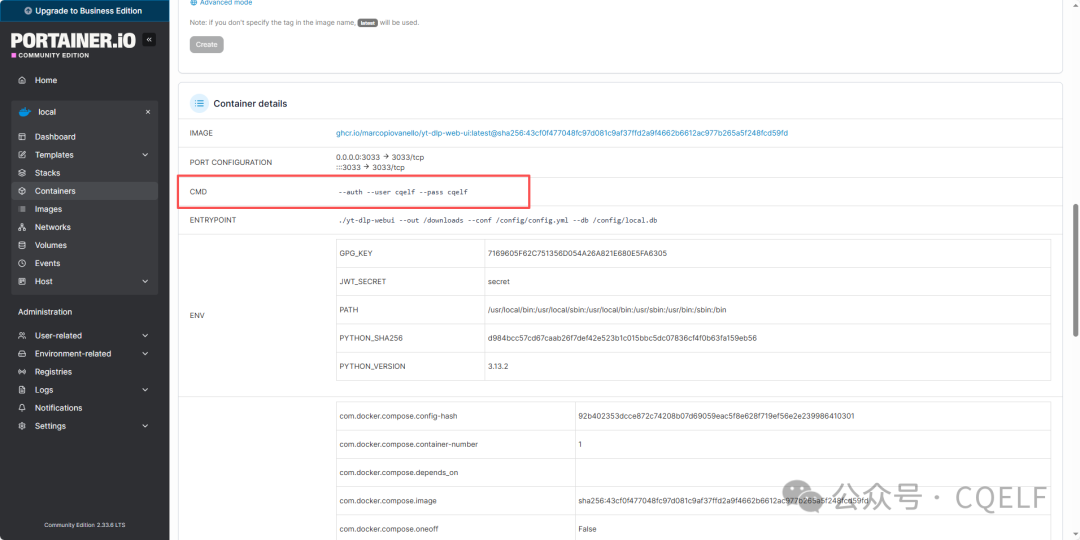This screenshot has height=540, width=1080.
Task: Expand the Settings submenu chevron
Action: (145, 426)
